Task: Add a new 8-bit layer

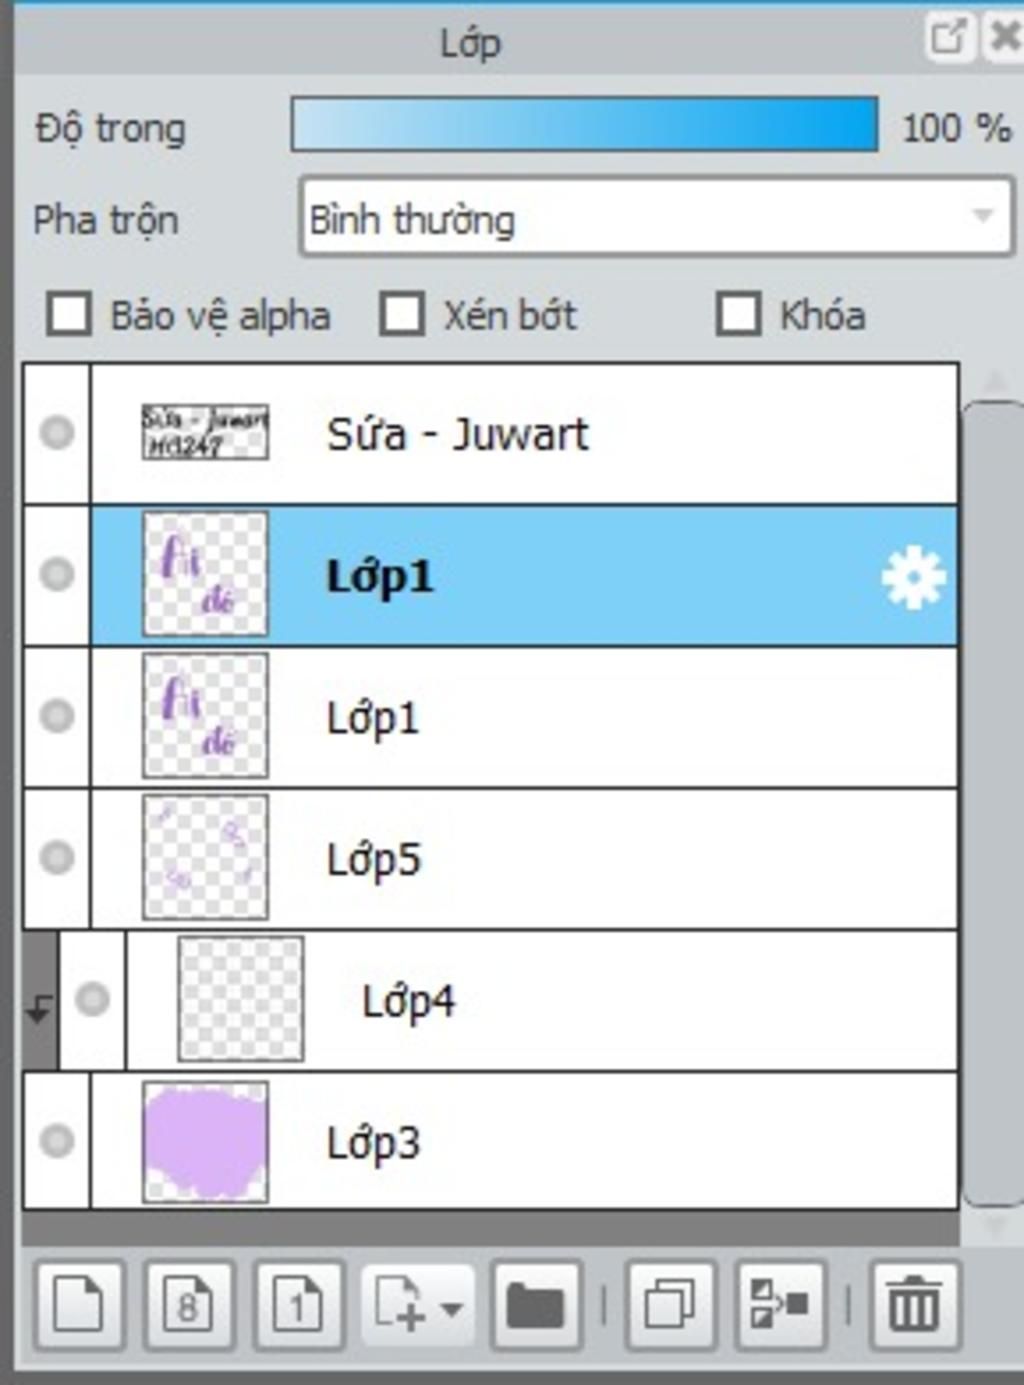Action: click(189, 1305)
